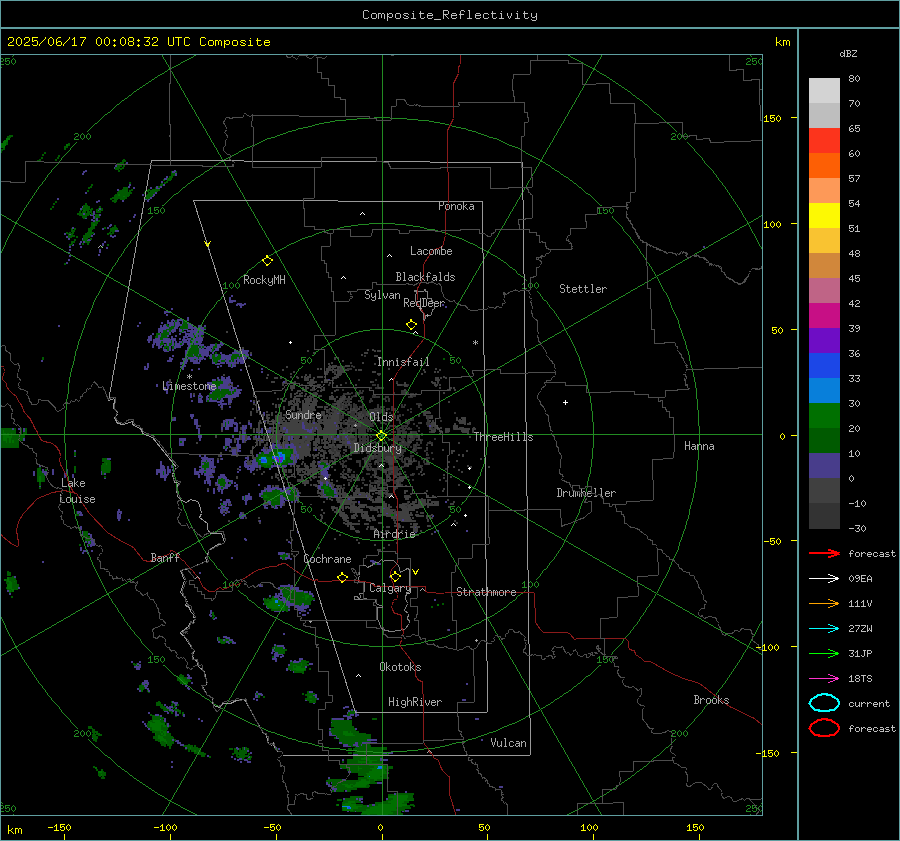900x841 pixels.
Task: Click the yellow diamond marker above Calgary
Action: [395, 576]
